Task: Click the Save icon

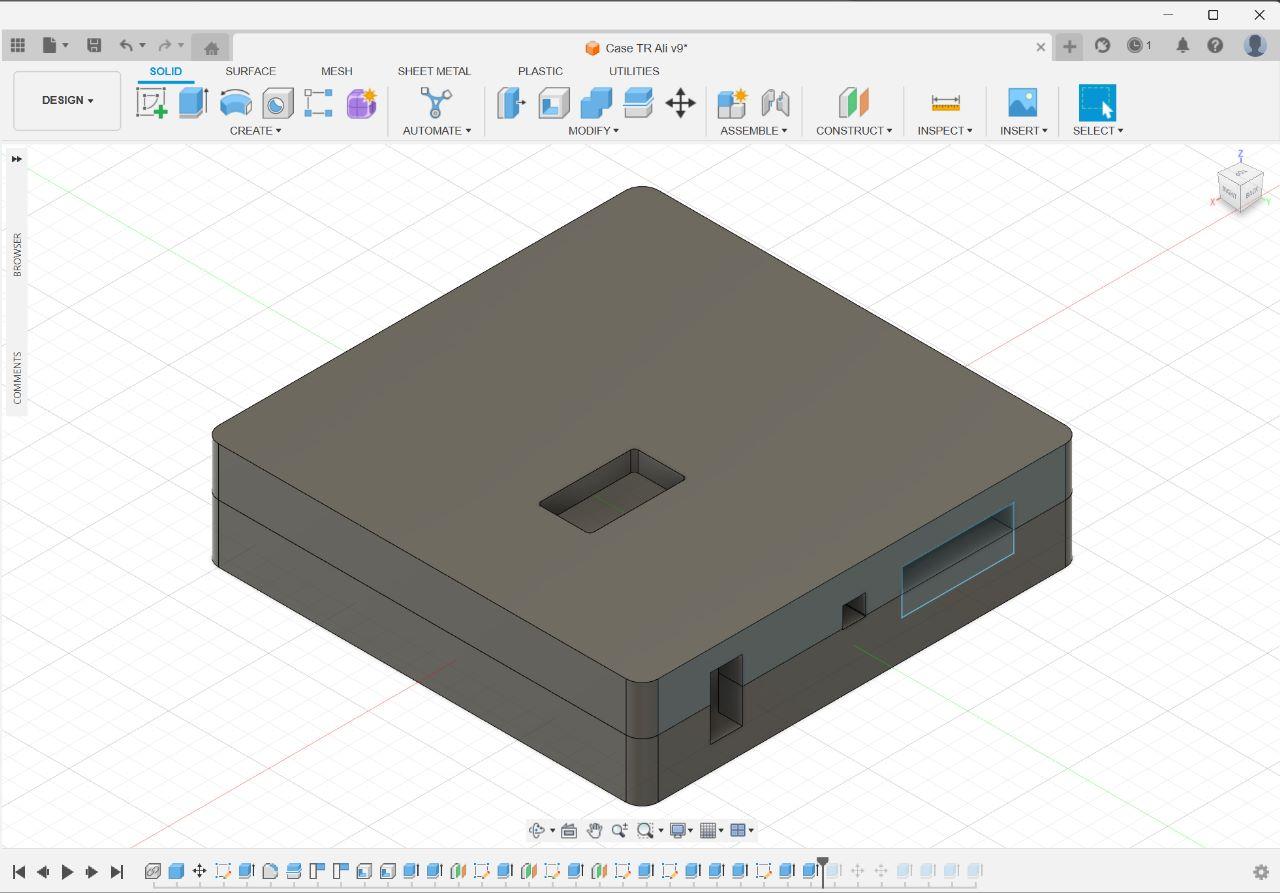Action: [94, 45]
